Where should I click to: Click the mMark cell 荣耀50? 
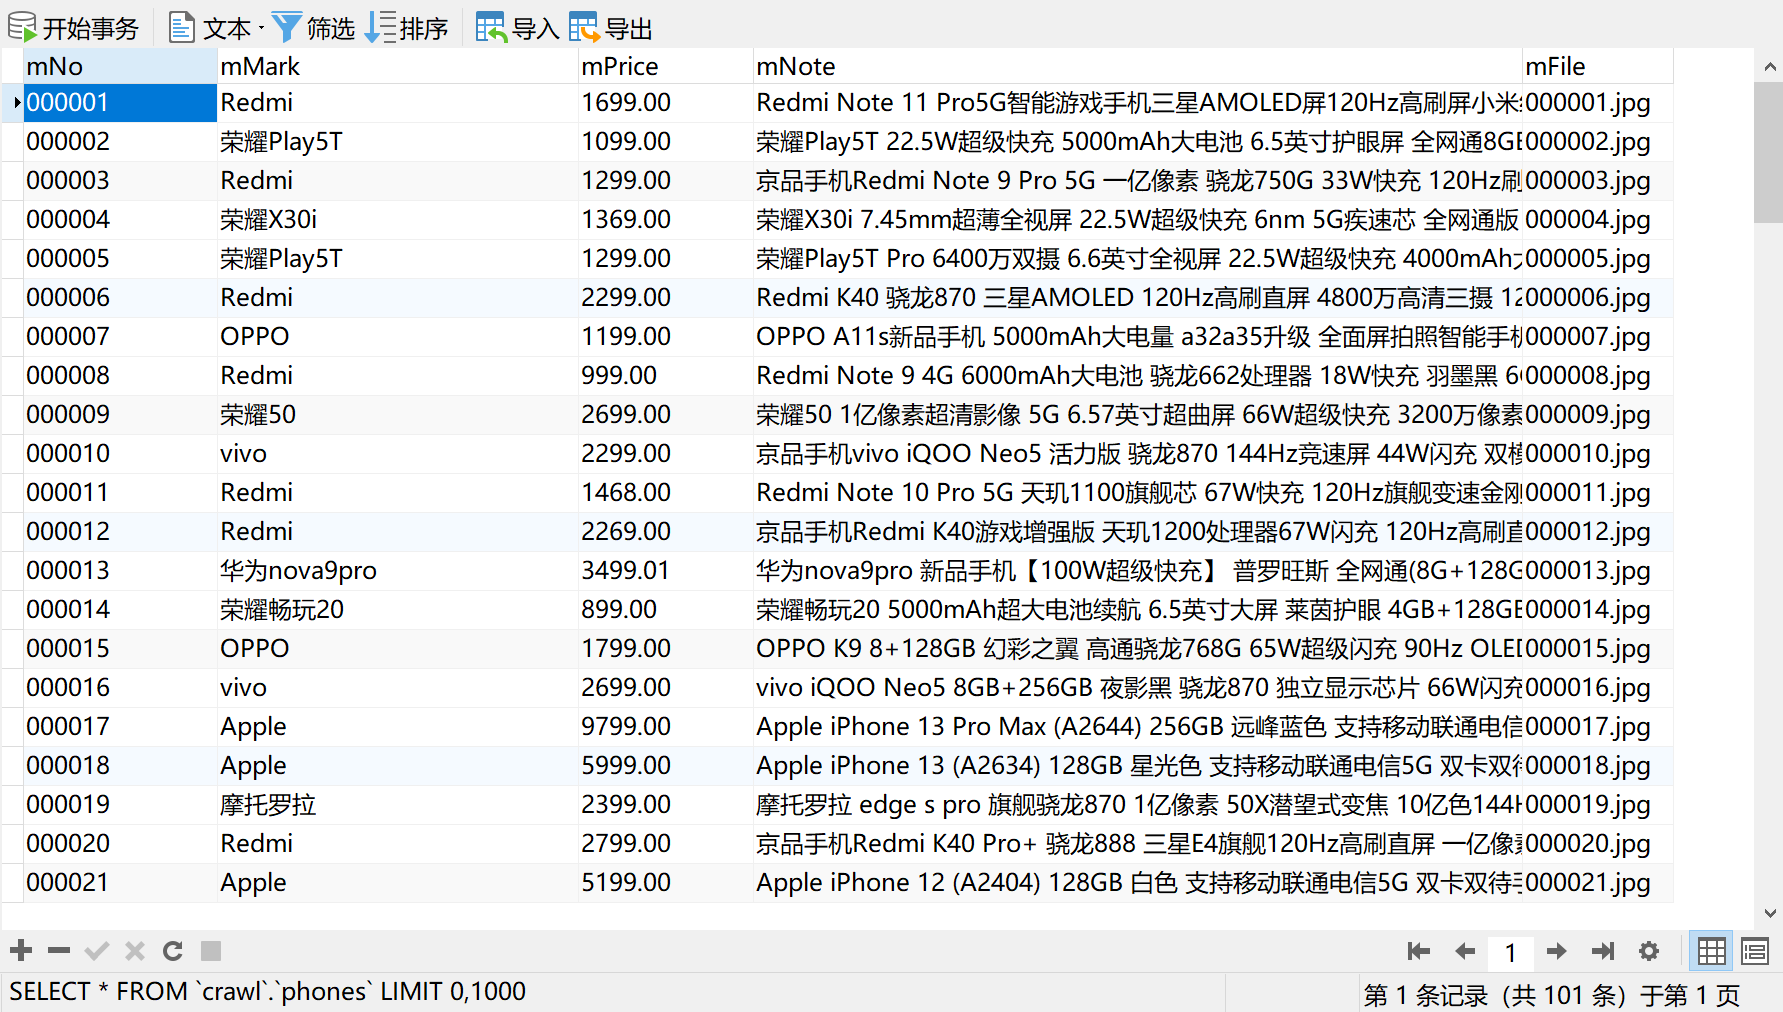point(397,415)
